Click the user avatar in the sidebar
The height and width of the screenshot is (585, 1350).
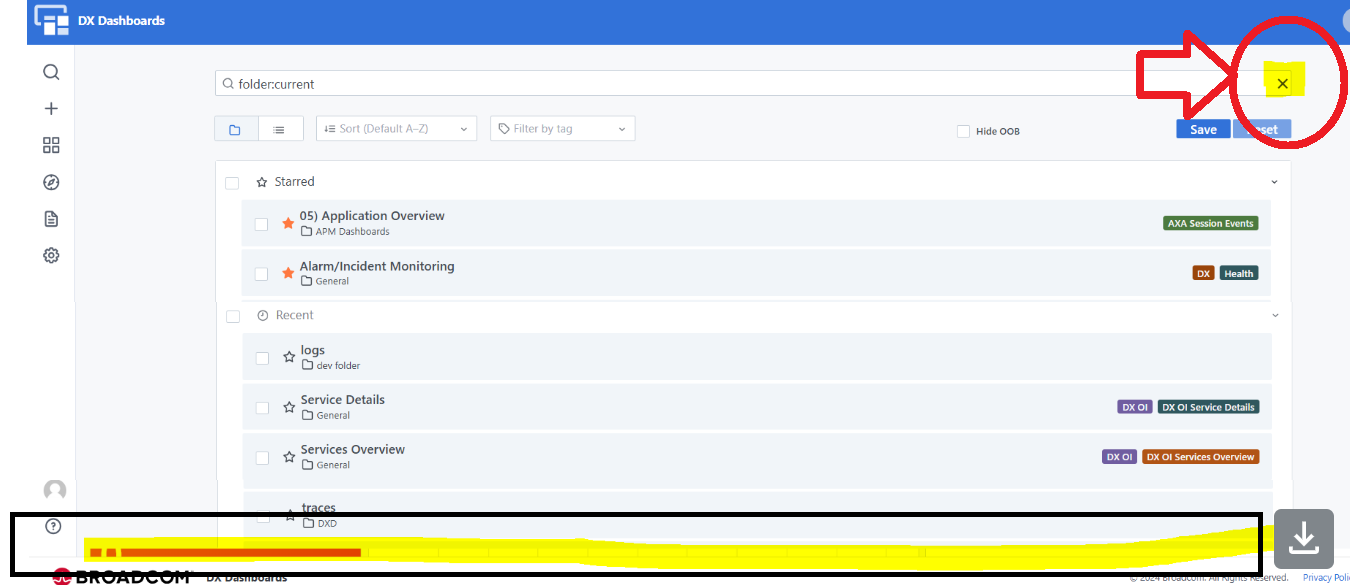(54, 491)
